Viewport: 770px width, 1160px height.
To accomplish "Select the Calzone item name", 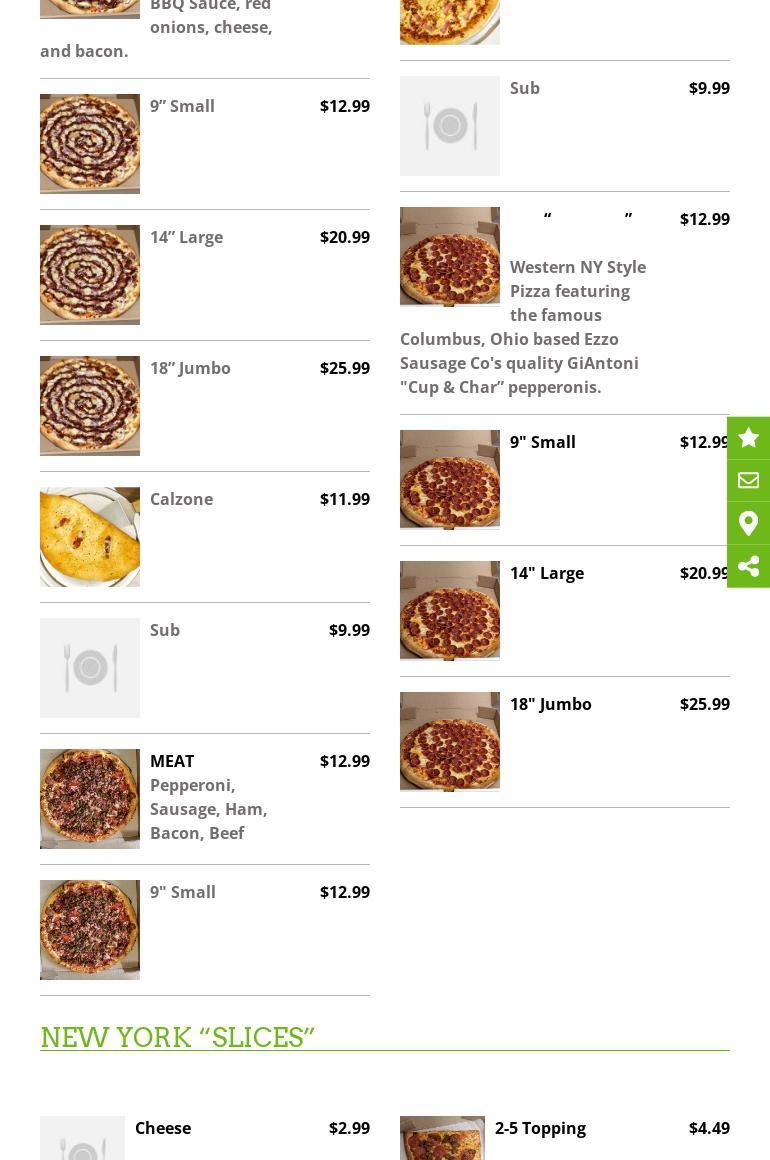I will click(x=181, y=499).
